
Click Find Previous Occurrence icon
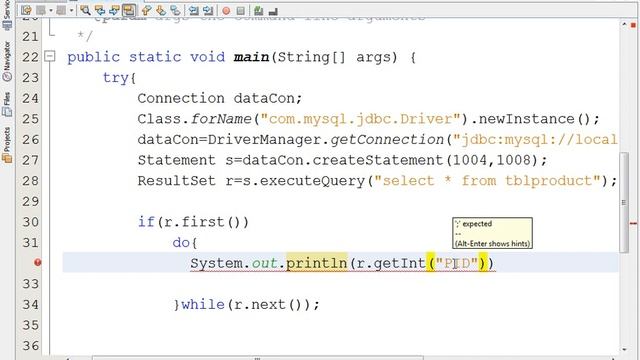(x=100, y=10)
